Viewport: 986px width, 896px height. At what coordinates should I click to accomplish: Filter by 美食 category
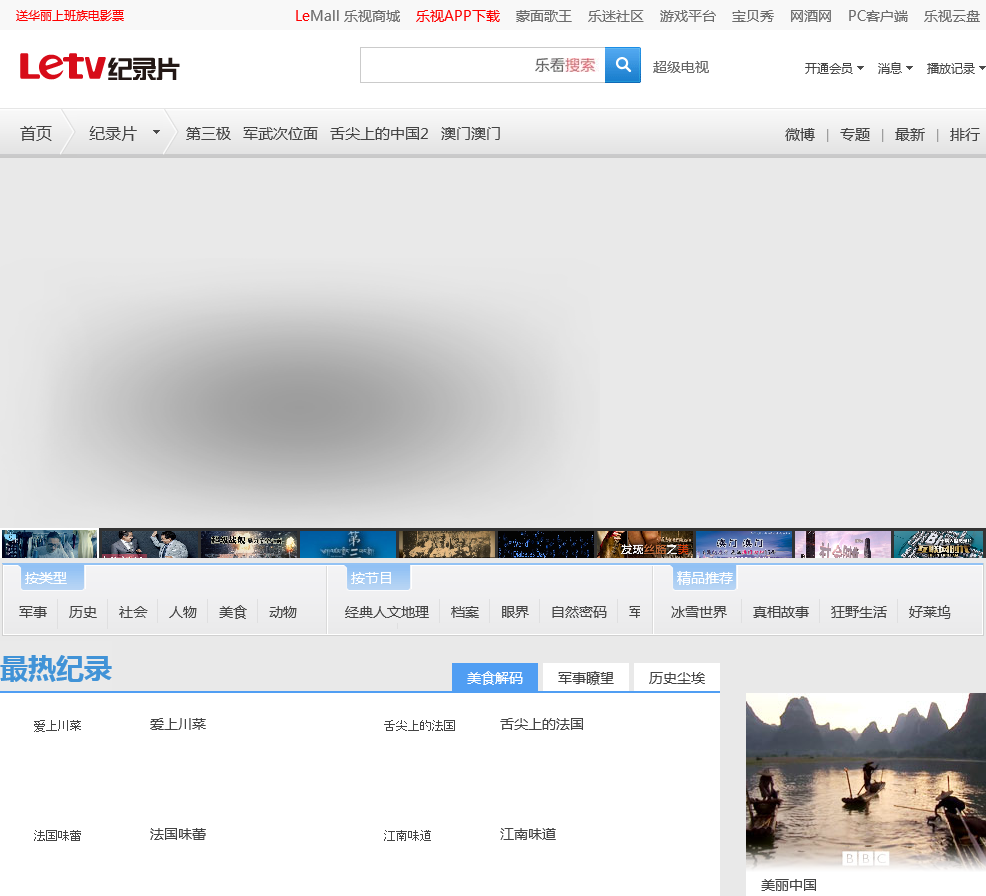pos(233,612)
